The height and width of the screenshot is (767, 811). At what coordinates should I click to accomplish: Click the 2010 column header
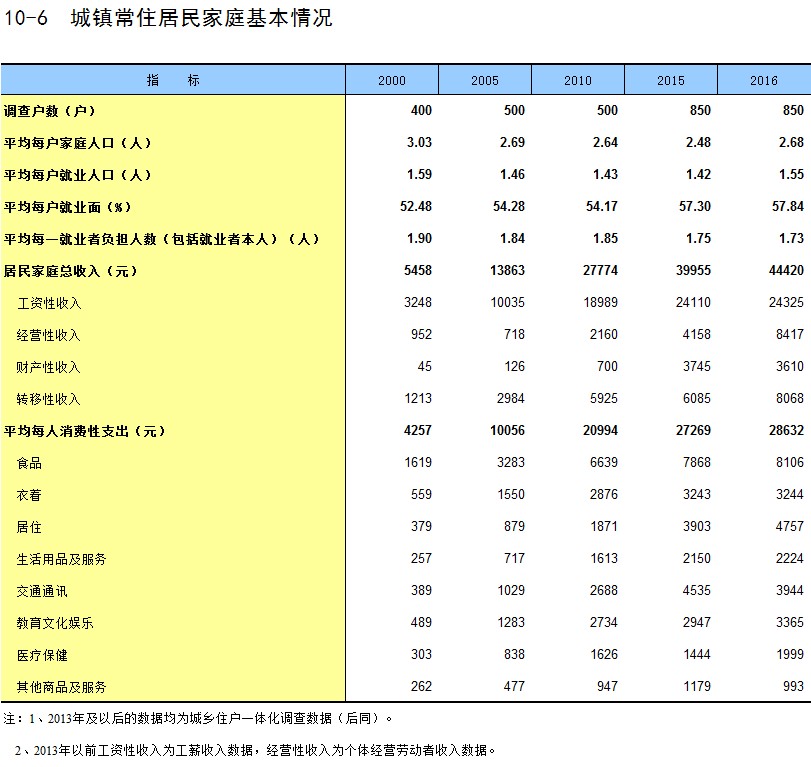pyautogui.click(x=578, y=80)
